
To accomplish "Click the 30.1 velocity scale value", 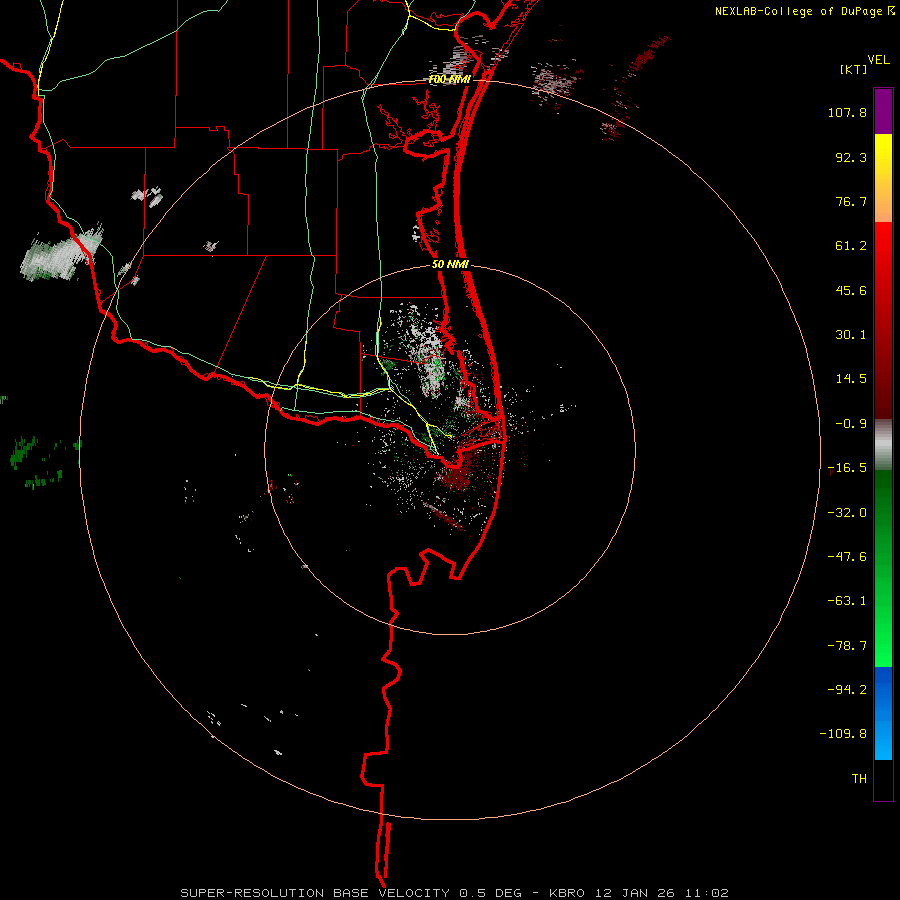I will point(851,335).
